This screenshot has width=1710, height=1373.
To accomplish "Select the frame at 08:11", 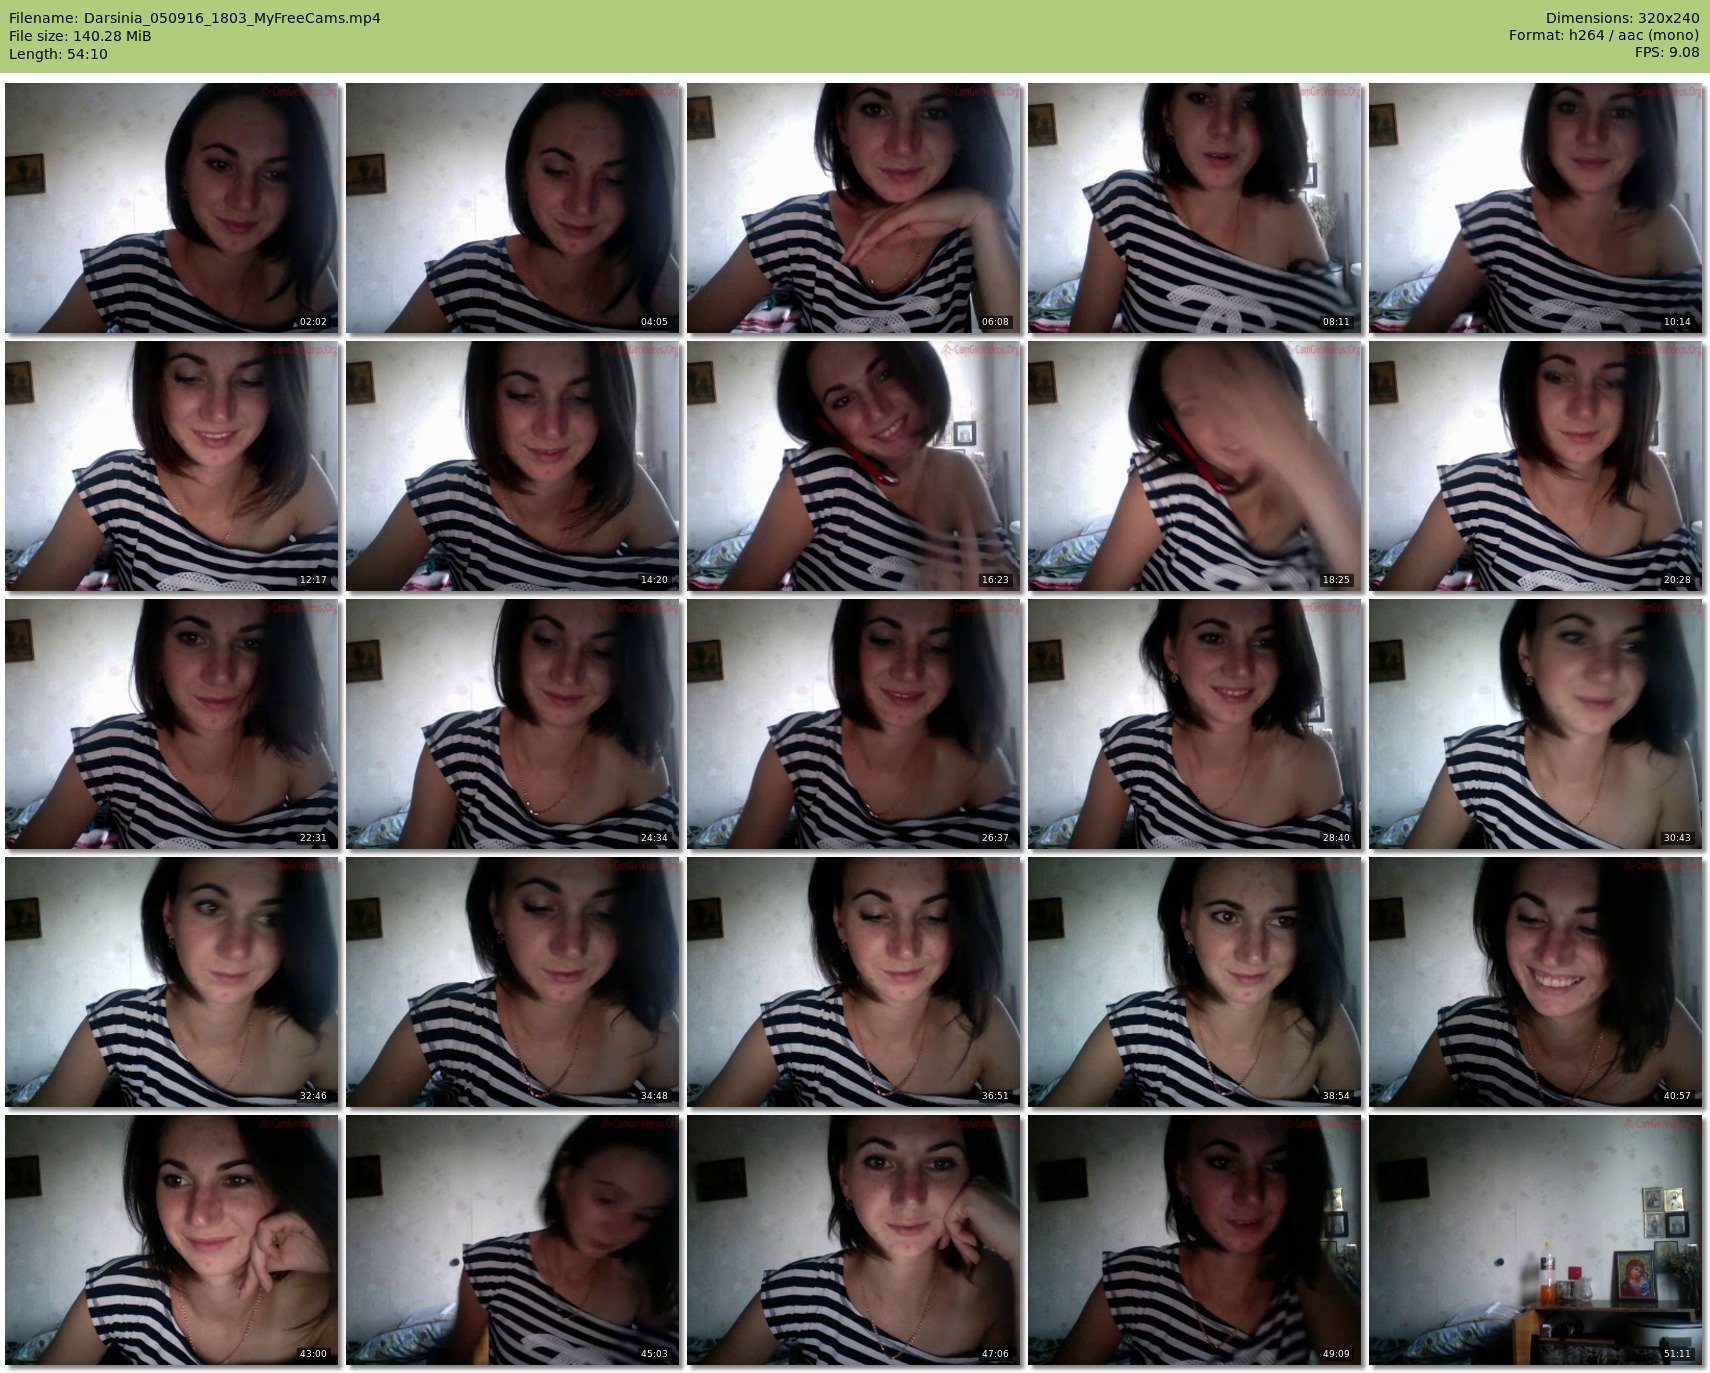I will pyautogui.click(x=1195, y=208).
